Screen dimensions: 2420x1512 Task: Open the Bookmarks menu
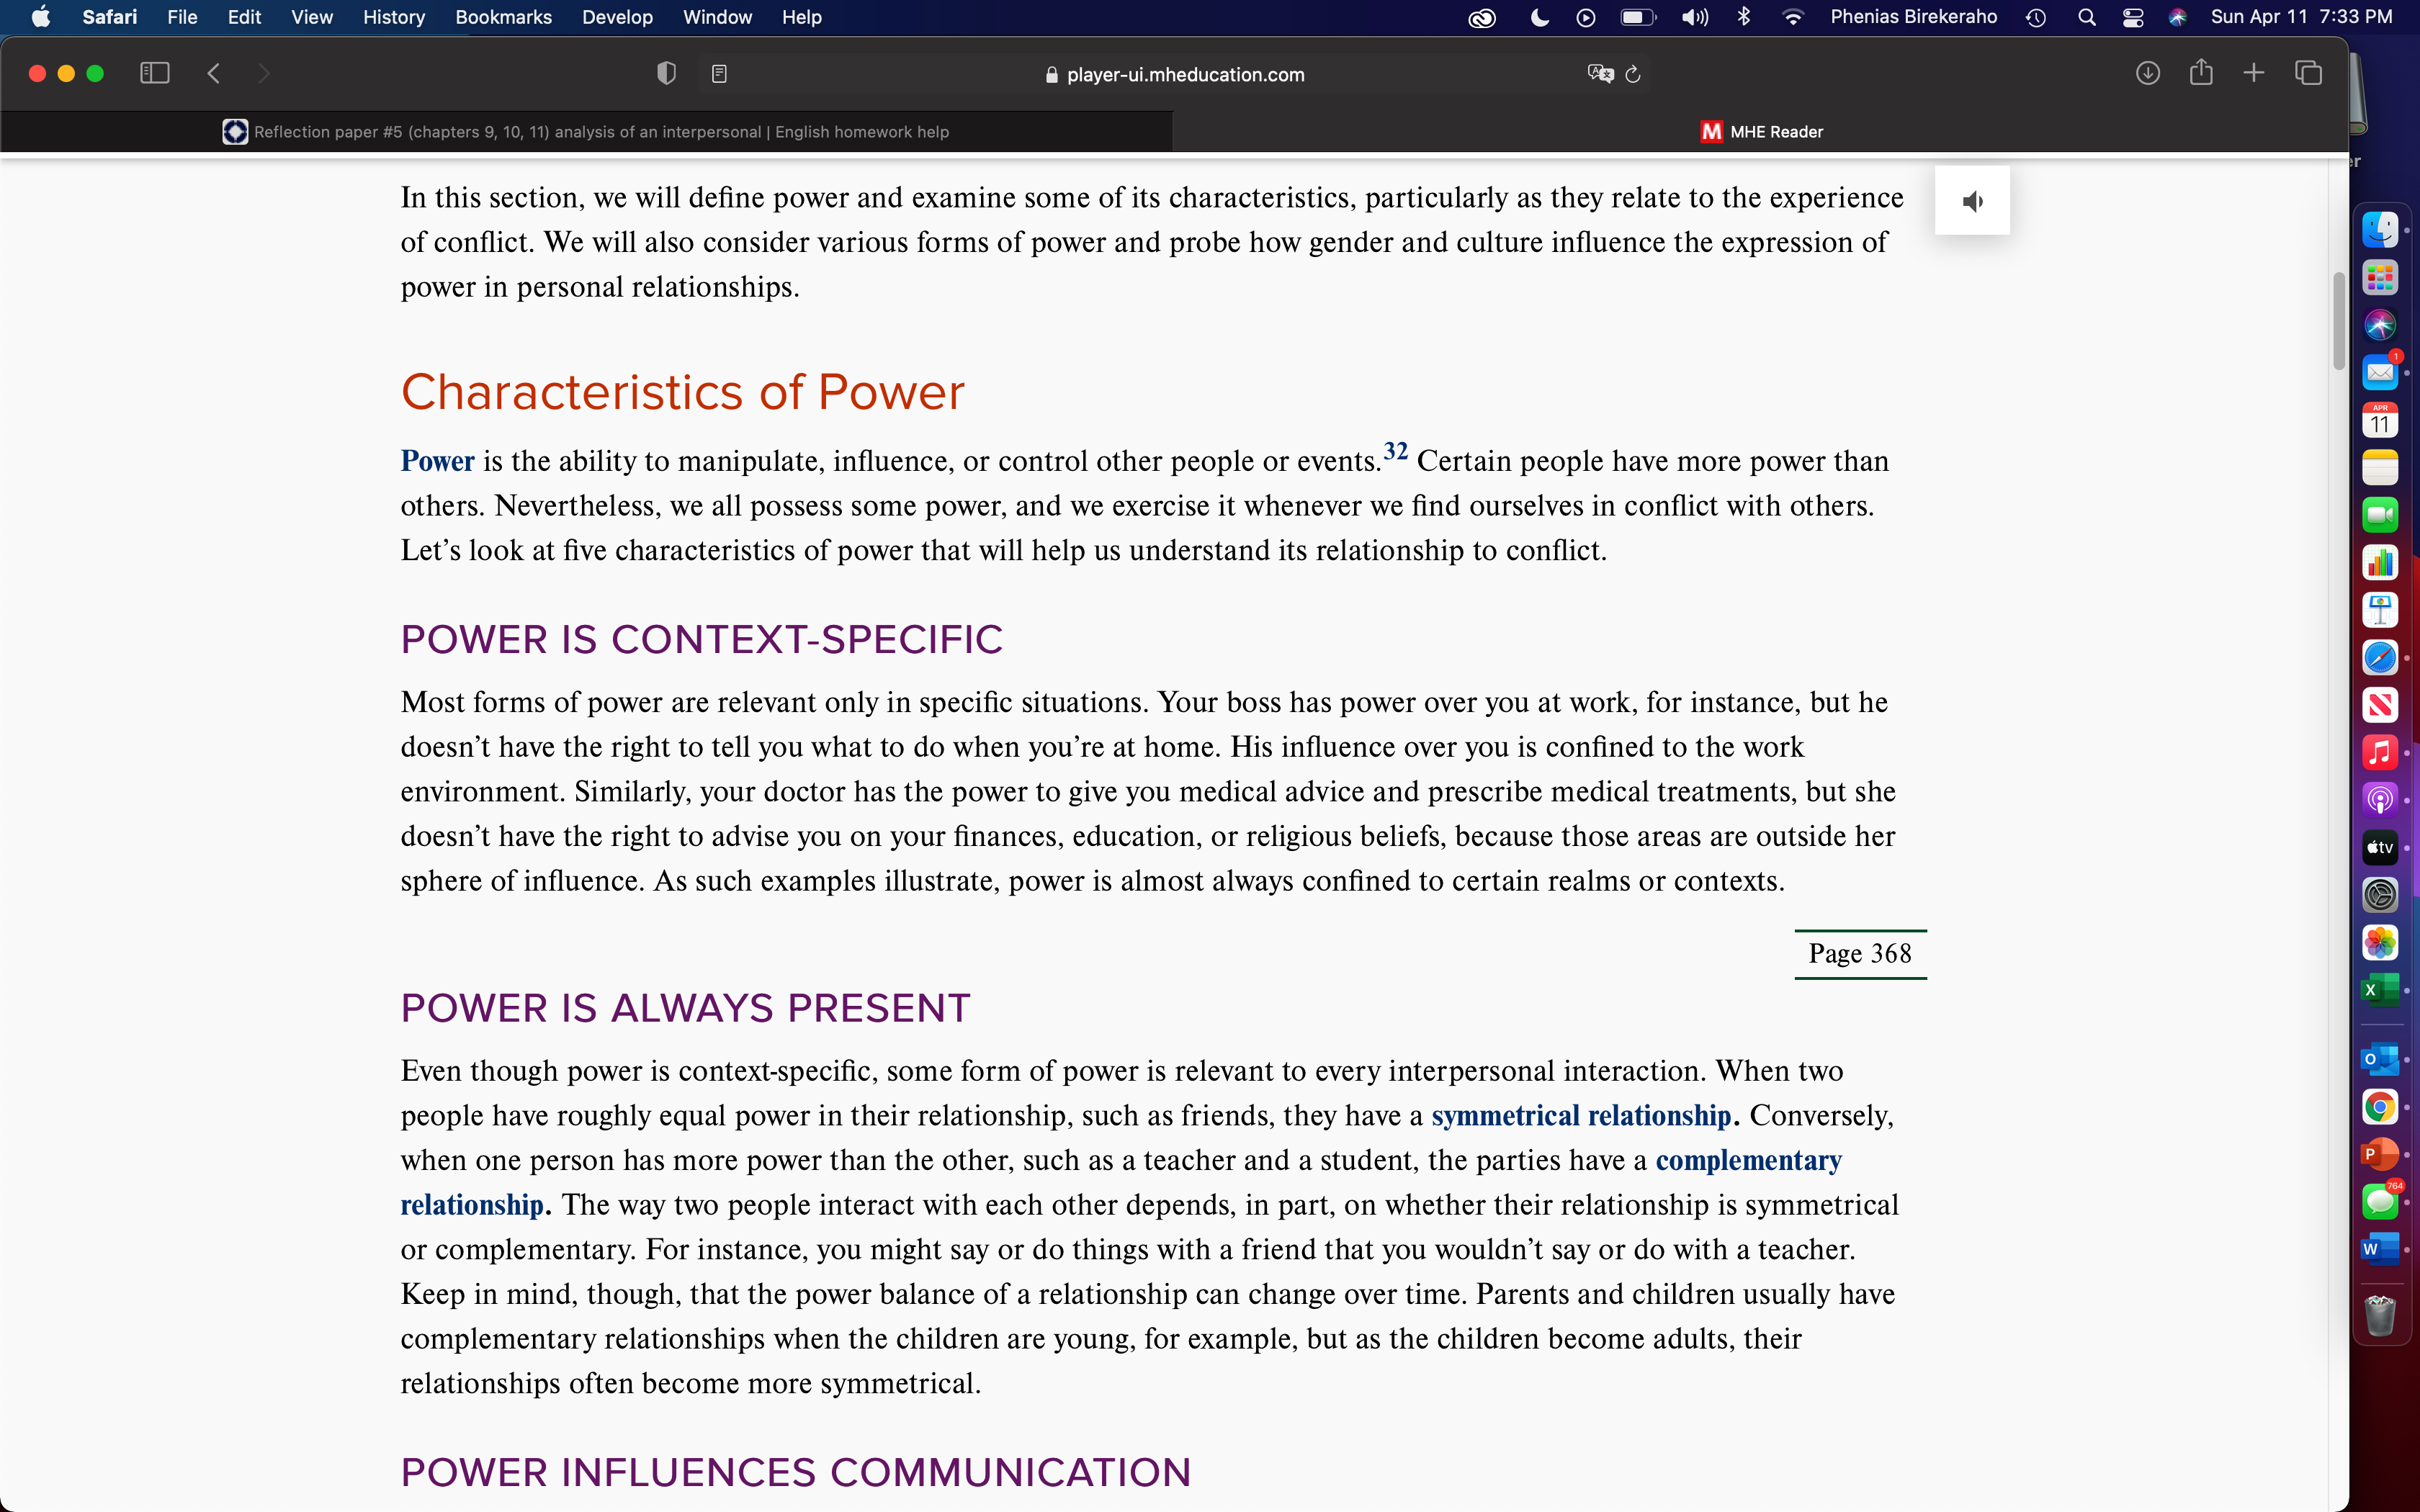tap(503, 17)
